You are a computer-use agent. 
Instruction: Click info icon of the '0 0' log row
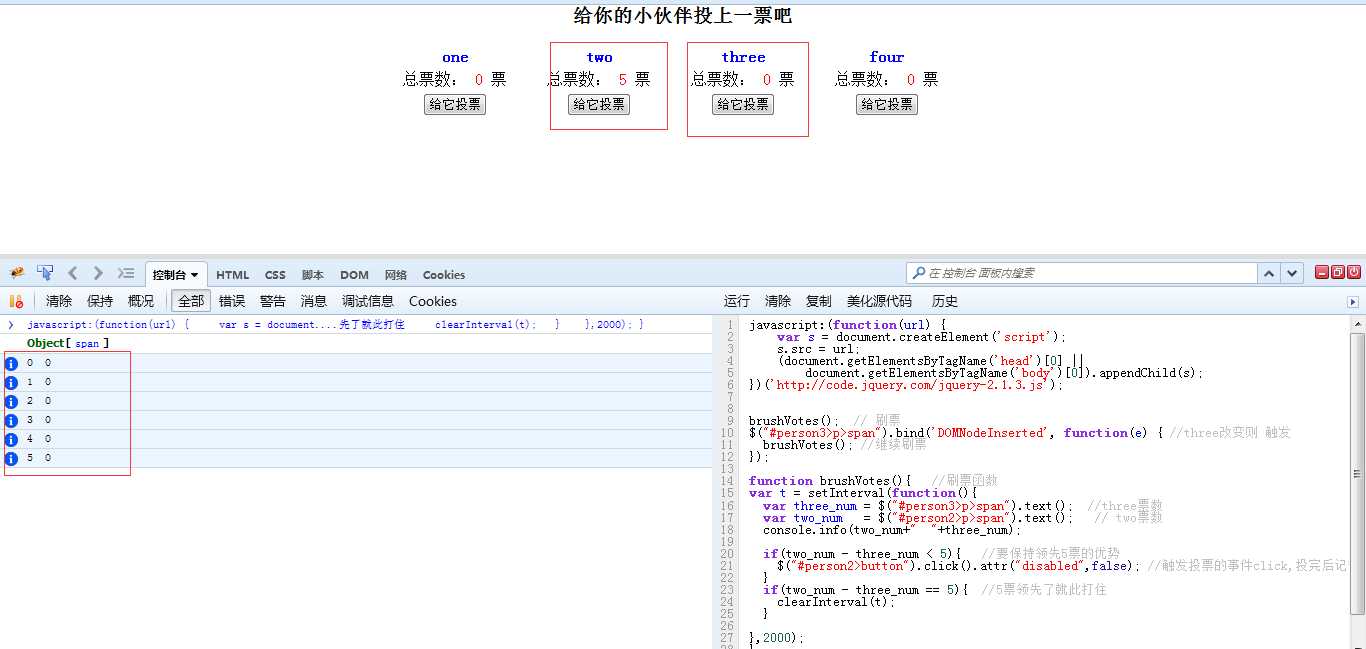pos(12,363)
